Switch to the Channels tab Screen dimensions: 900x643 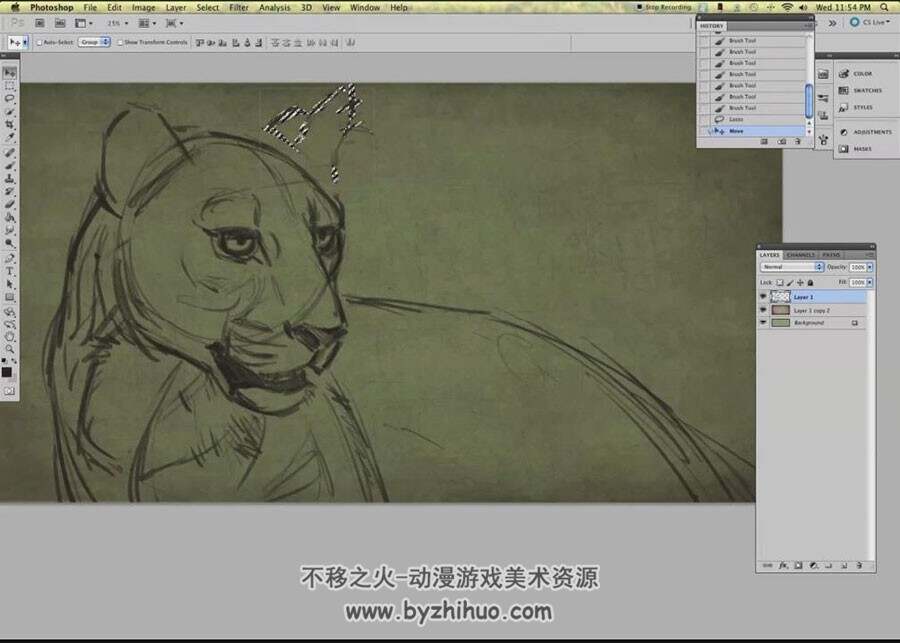pos(801,255)
